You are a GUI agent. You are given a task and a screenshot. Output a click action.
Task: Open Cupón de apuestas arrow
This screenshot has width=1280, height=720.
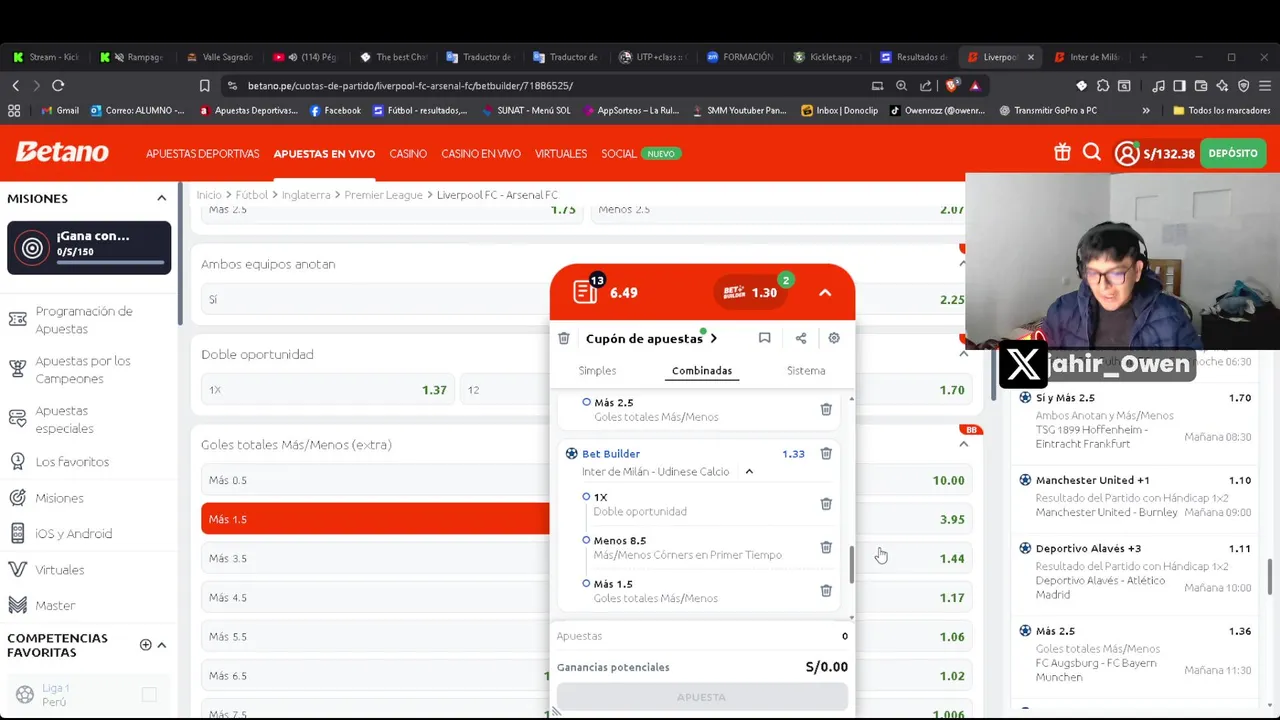[x=713, y=338]
